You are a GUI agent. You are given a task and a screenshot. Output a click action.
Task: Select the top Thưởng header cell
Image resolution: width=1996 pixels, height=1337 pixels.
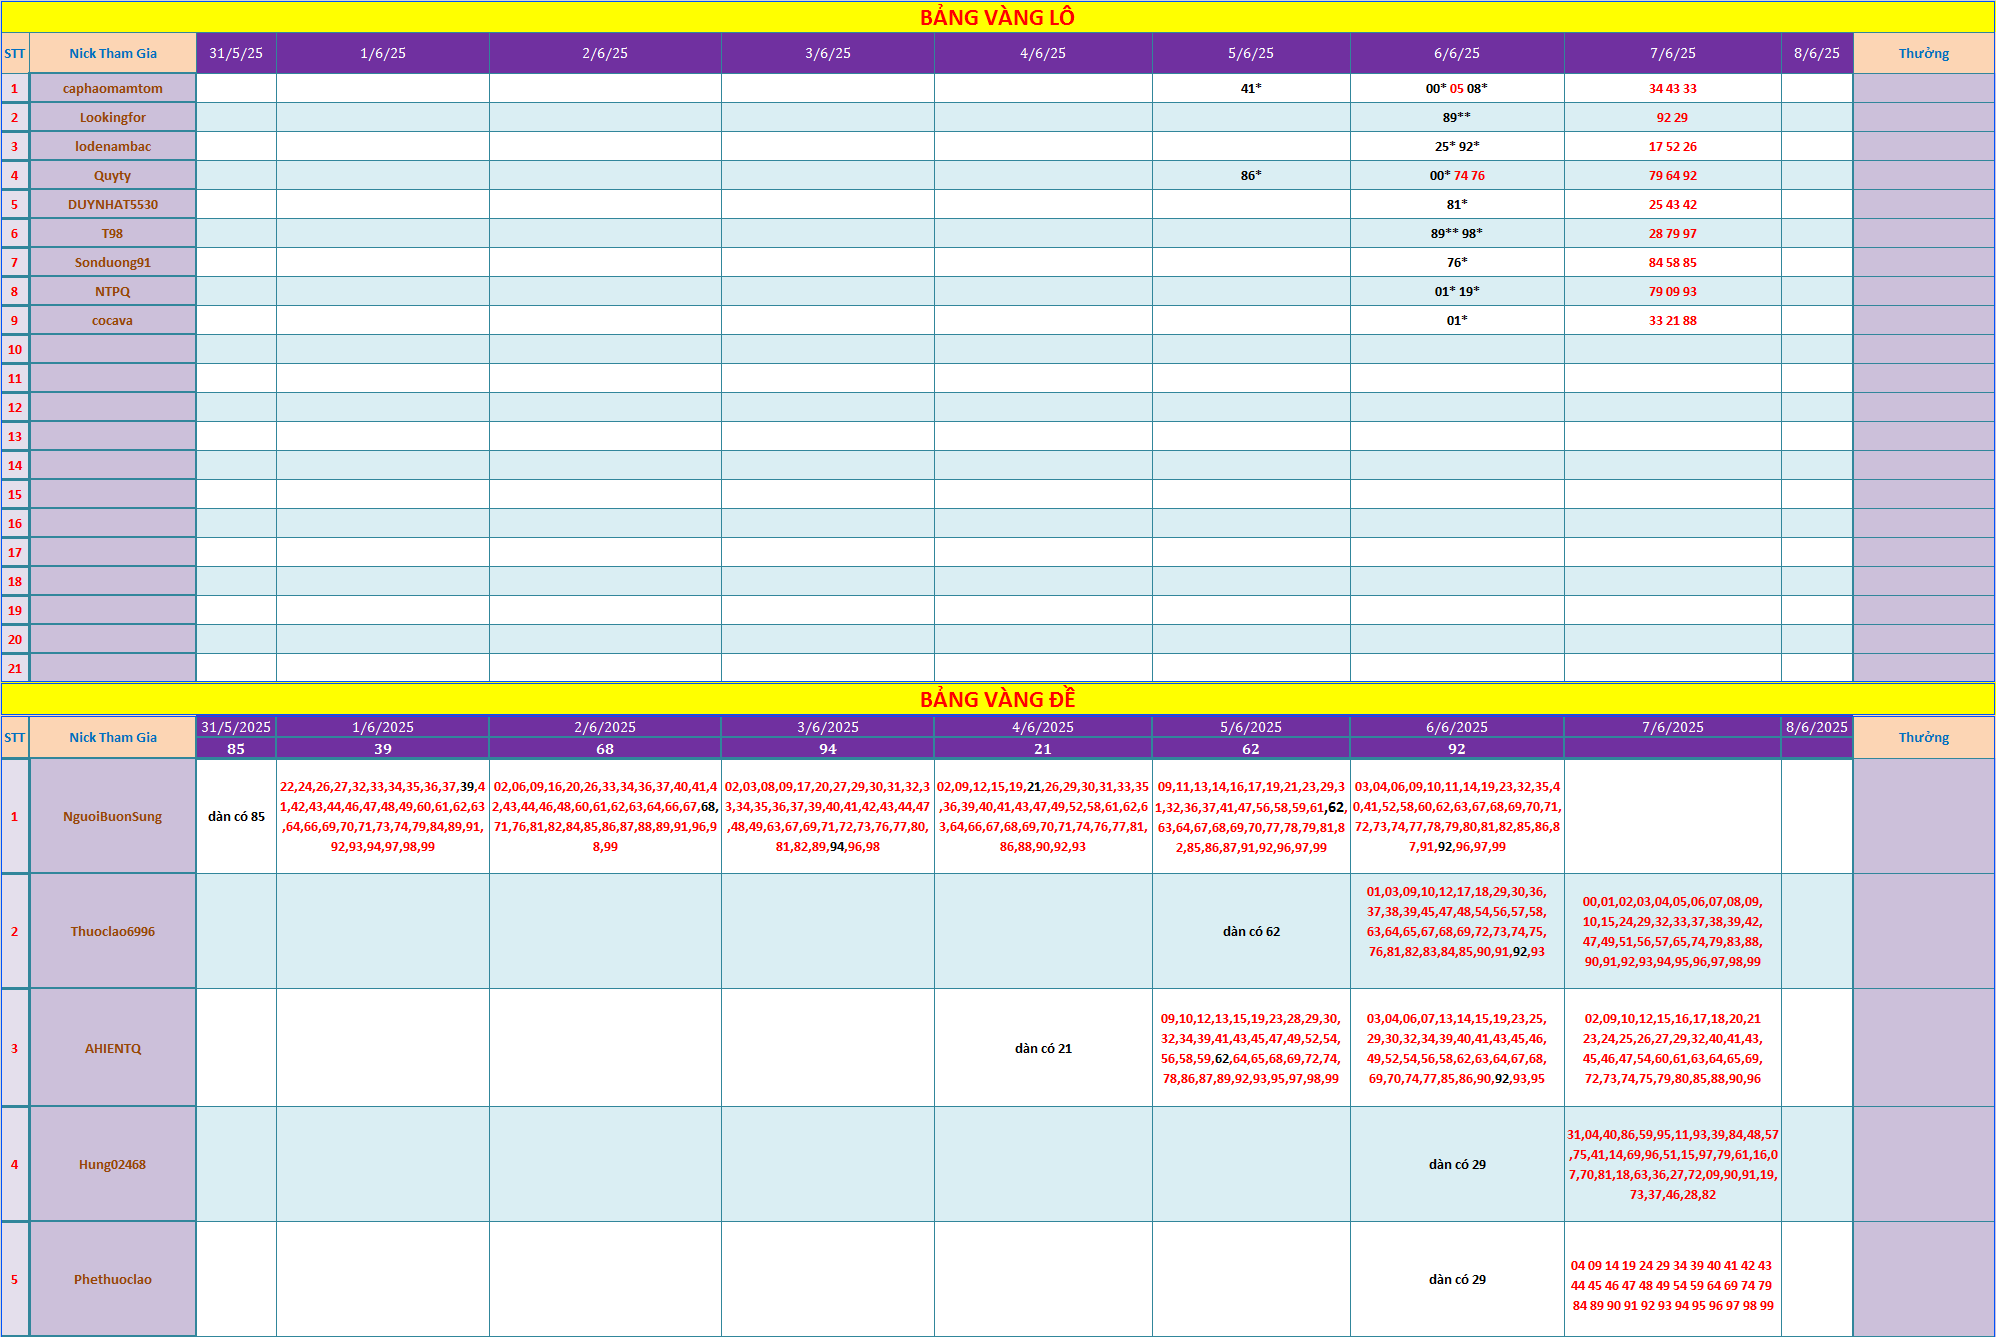point(1923,53)
